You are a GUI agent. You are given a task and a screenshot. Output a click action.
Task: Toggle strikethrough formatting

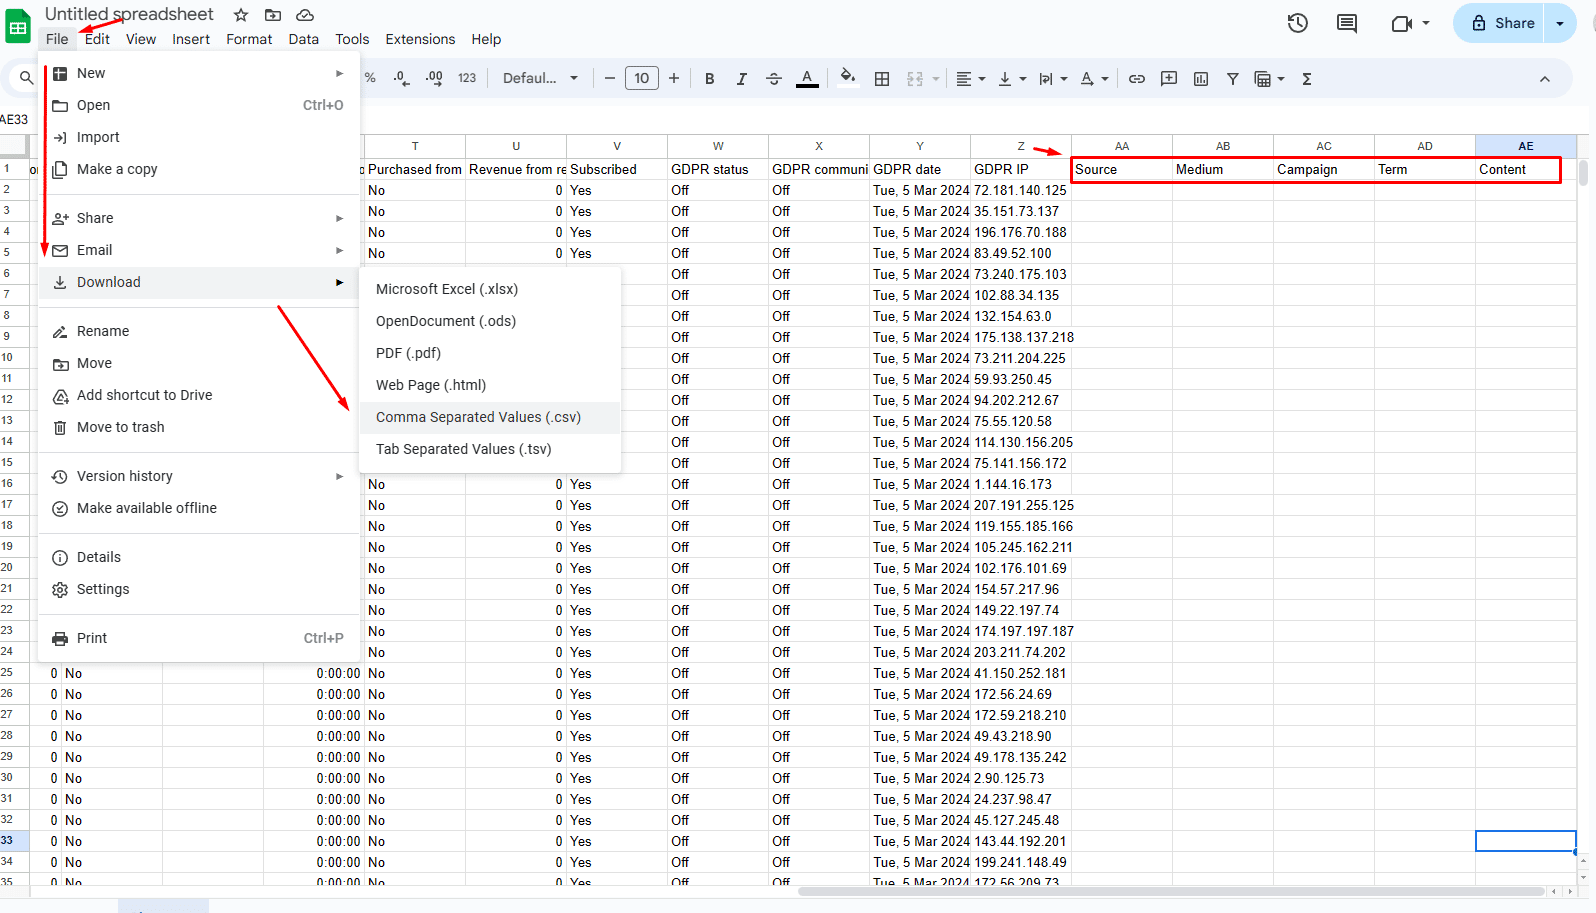point(774,79)
